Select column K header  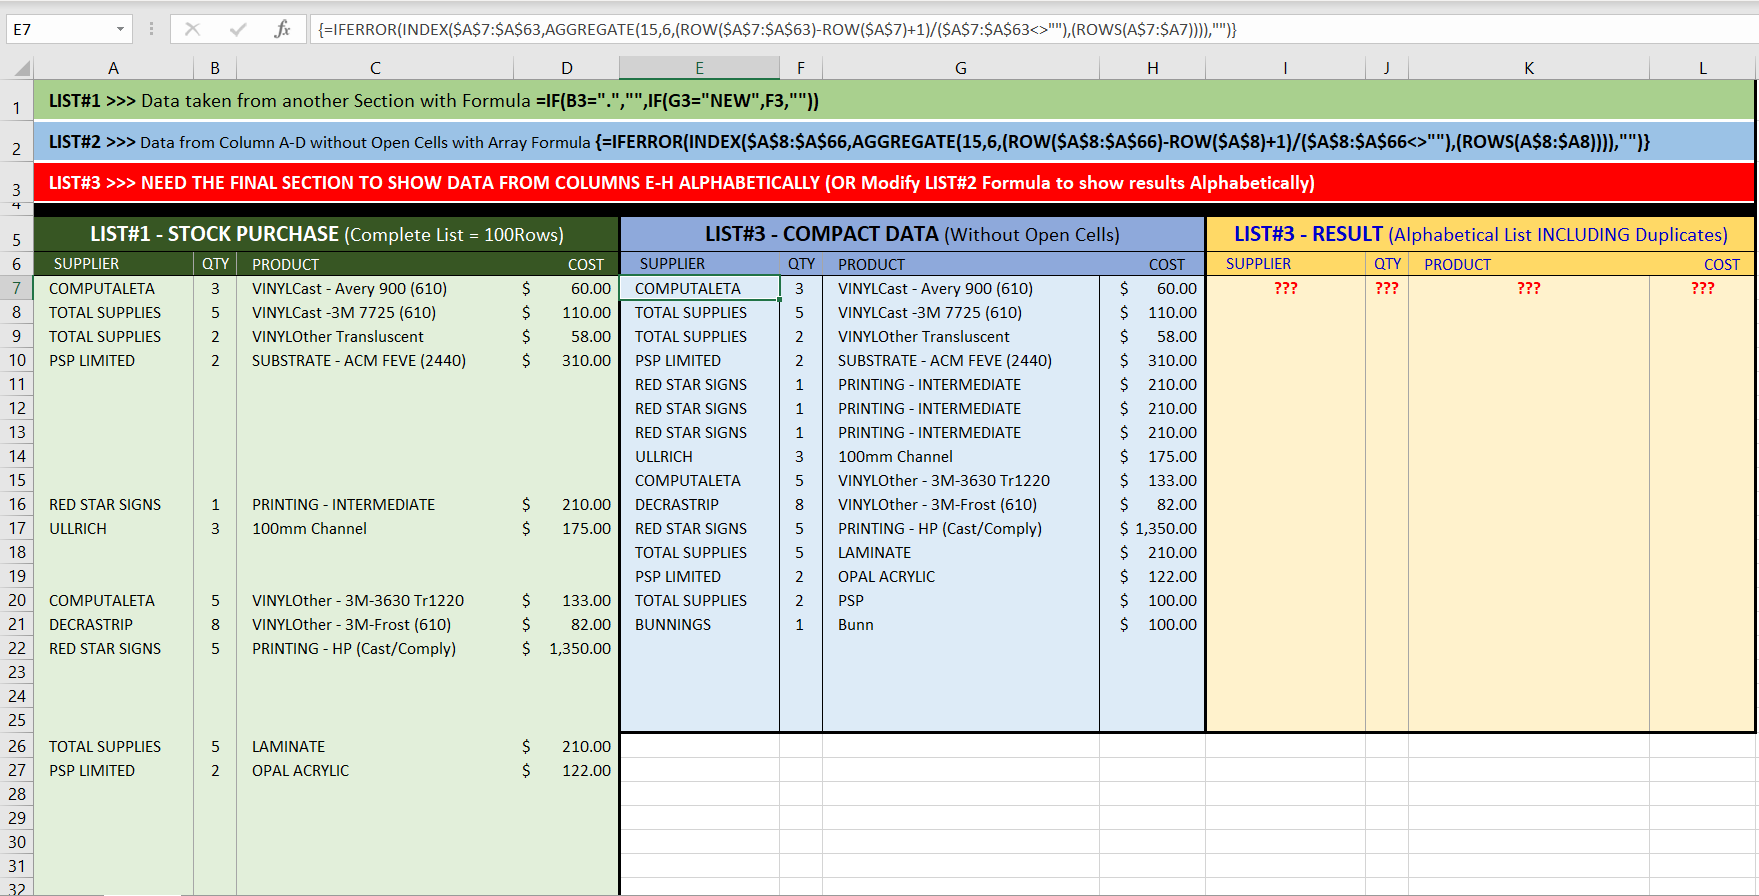[1529, 68]
